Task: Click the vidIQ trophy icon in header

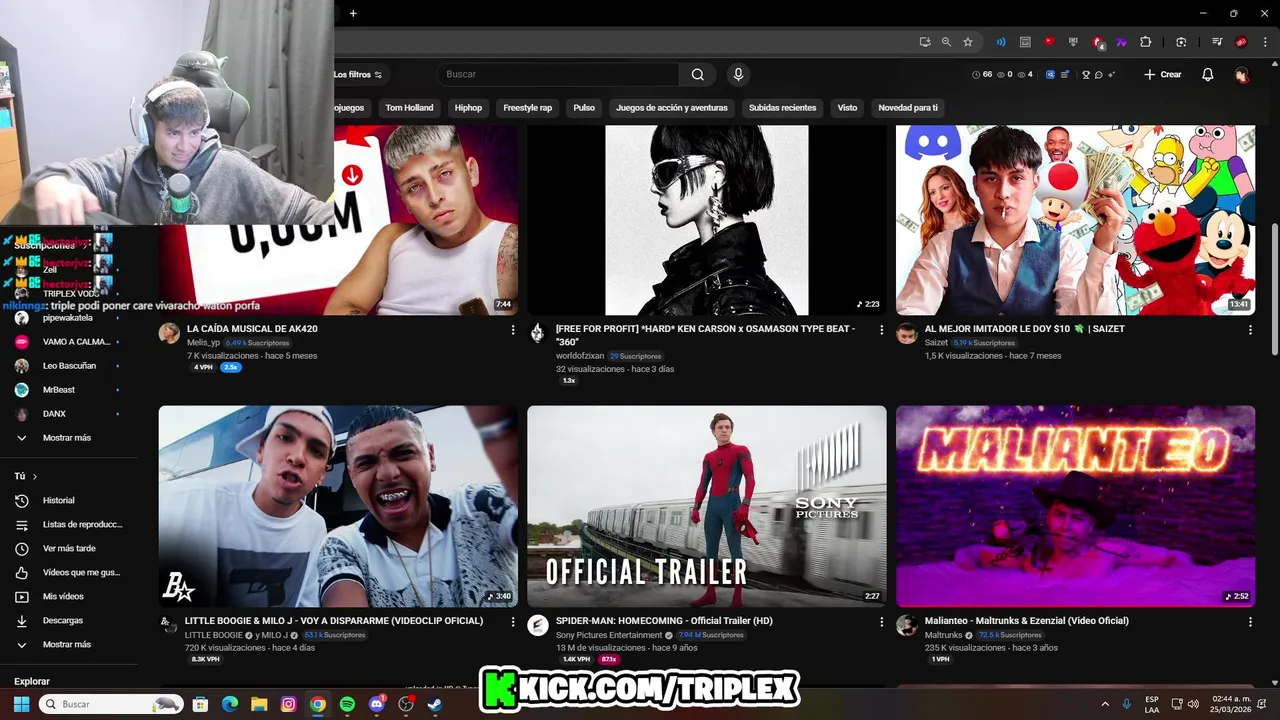Action: 1084,75
